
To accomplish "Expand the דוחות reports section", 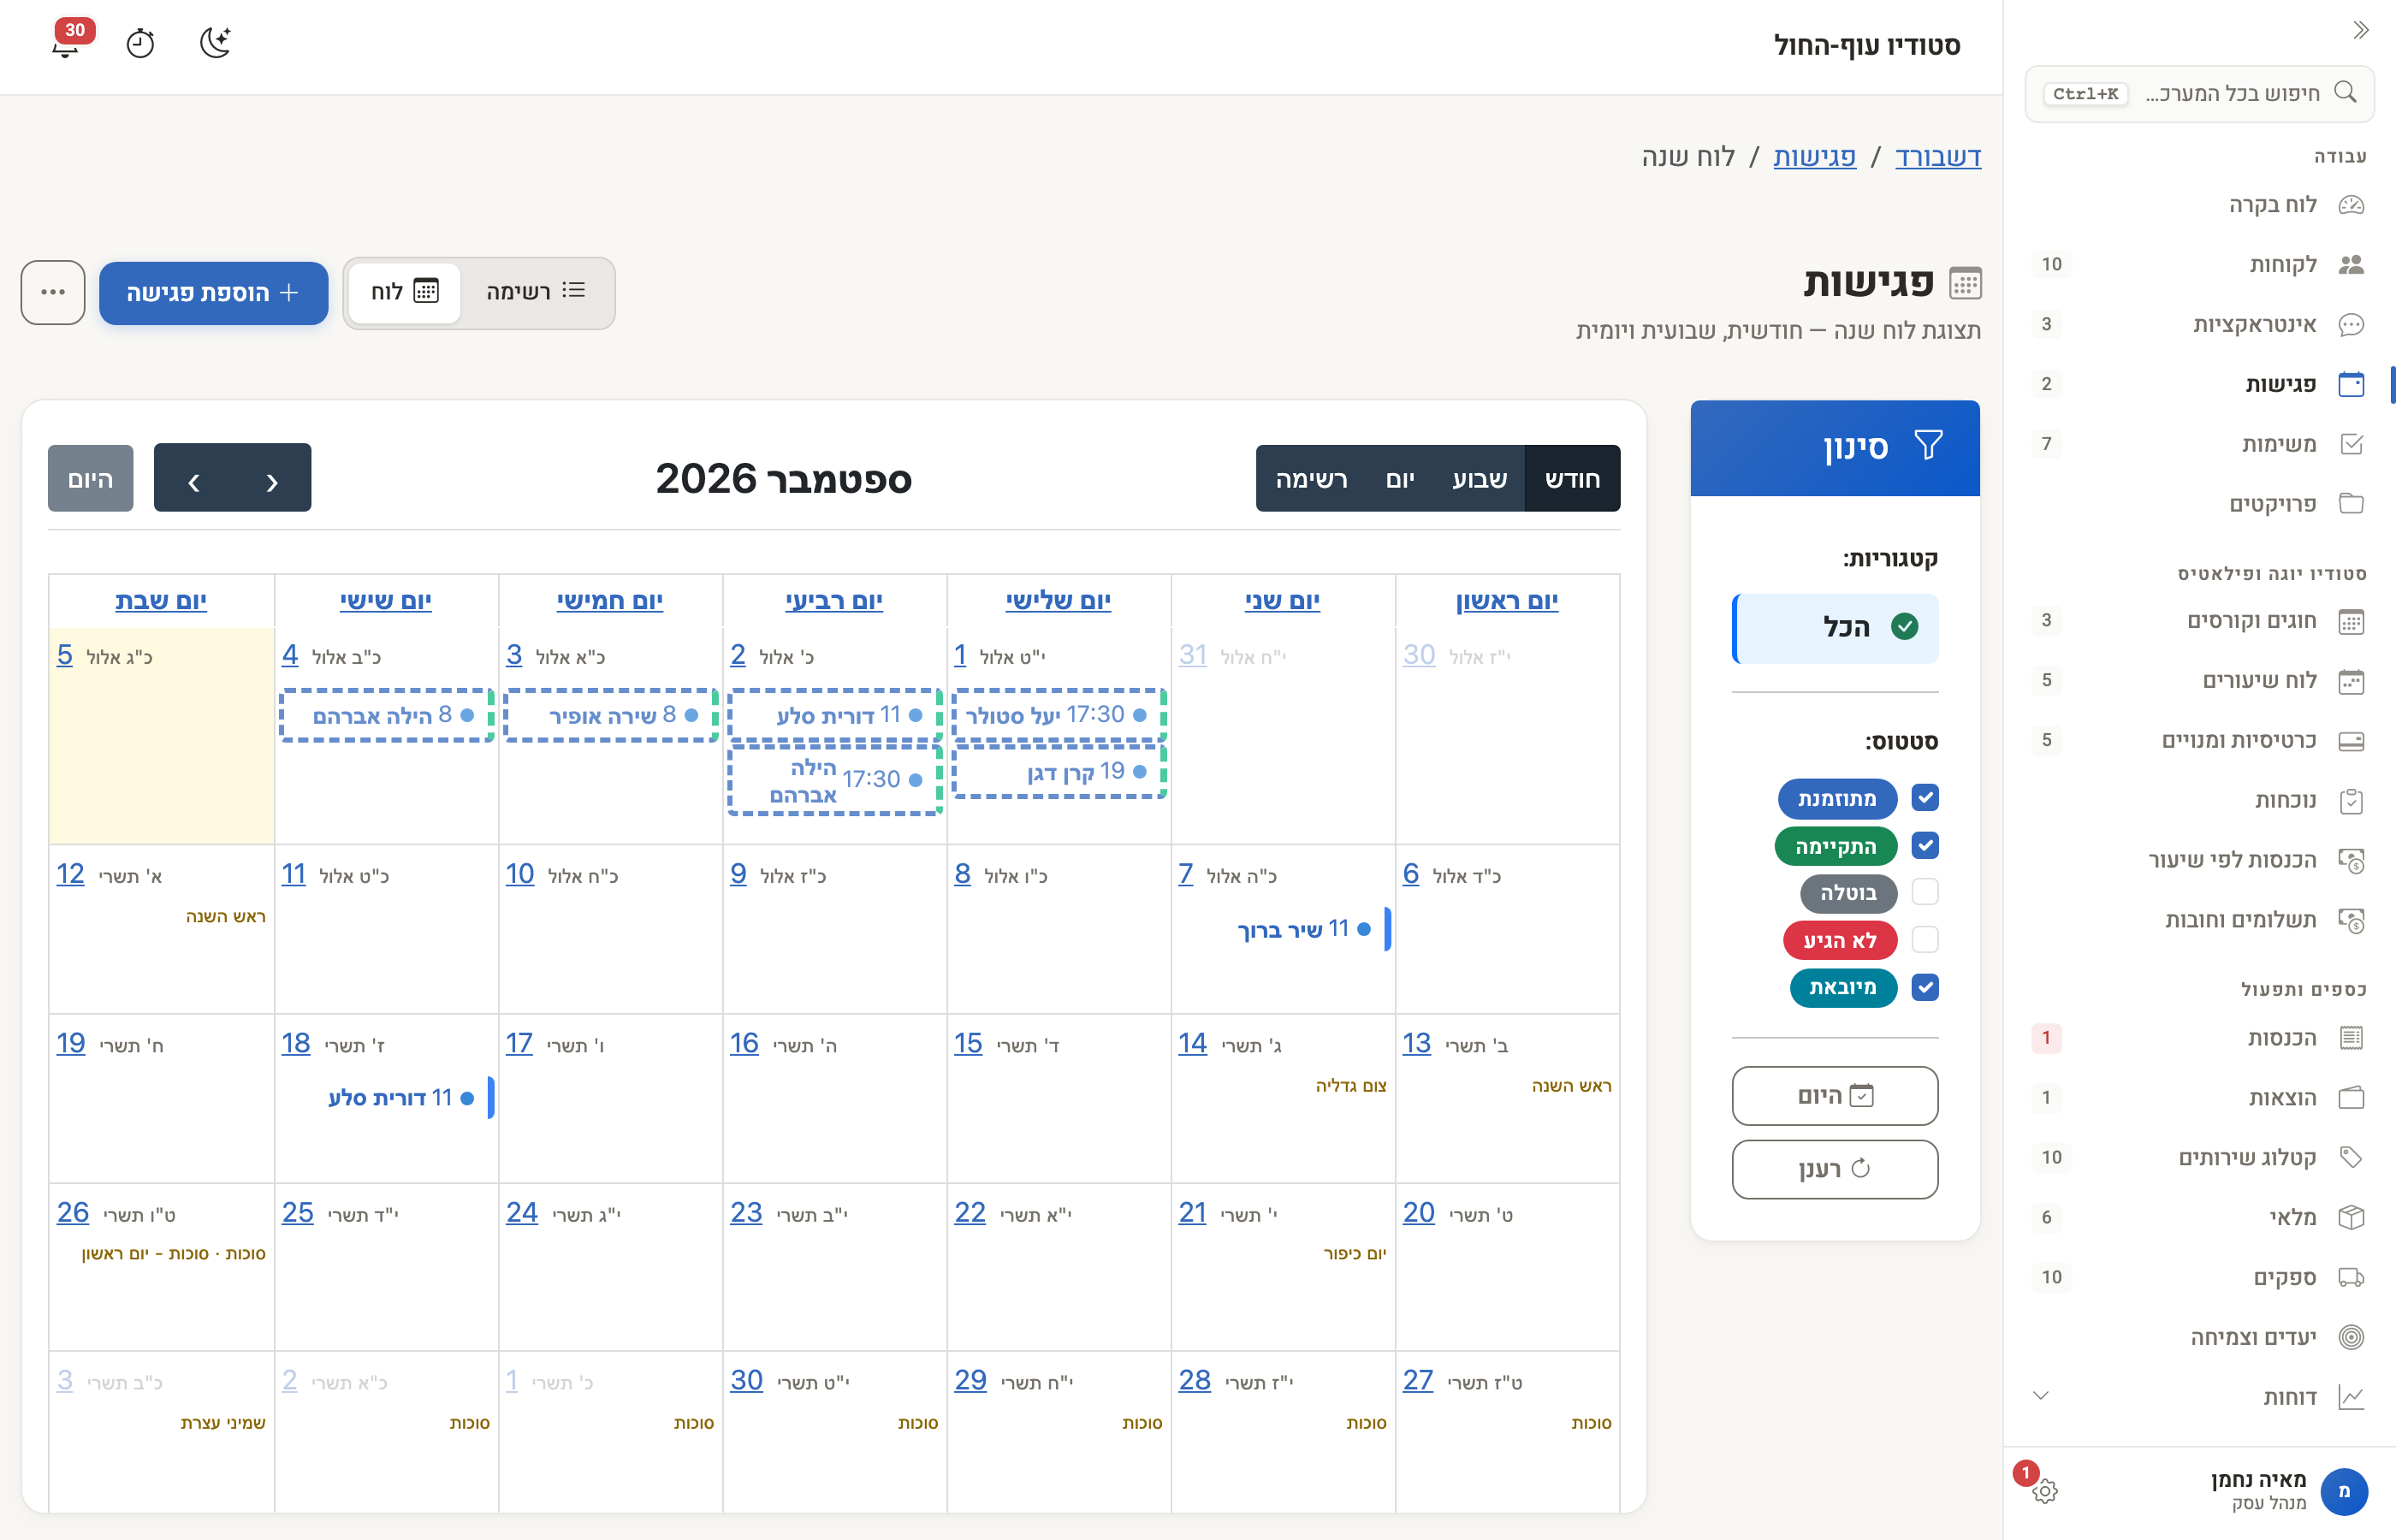I will coord(2199,1397).
